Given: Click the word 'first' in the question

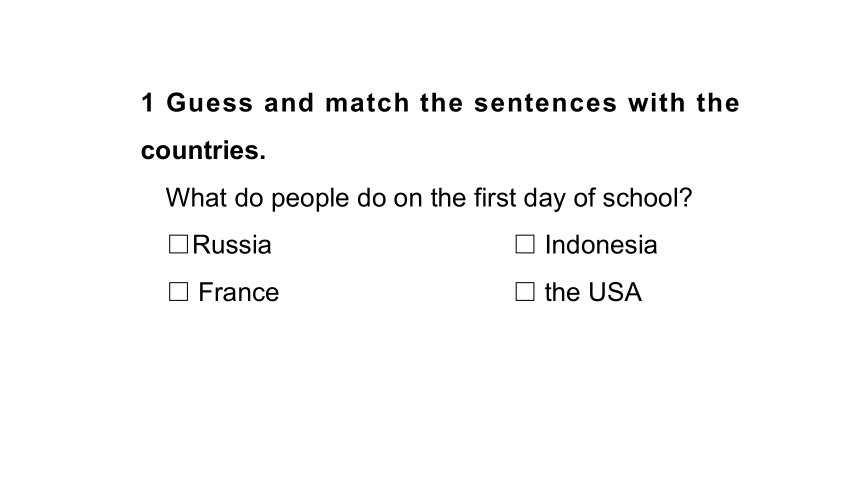Looking at the screenshot, I should tap(494, 198).
